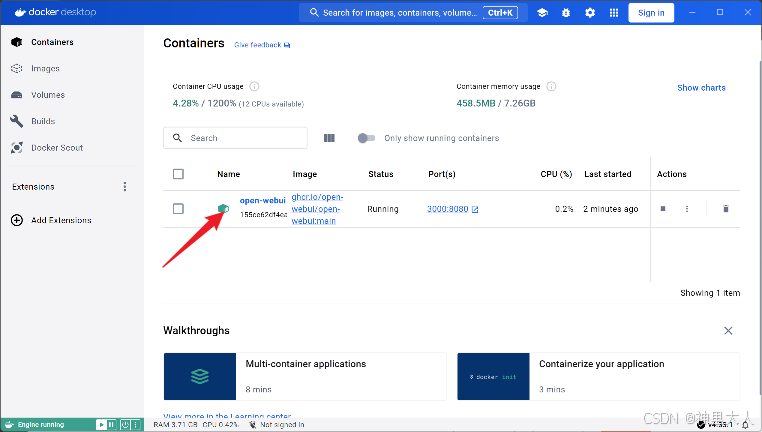Viewport: 762px width, 432px height.
Task: Select the open-webui row checkbox
Action: tap(178, 208)
